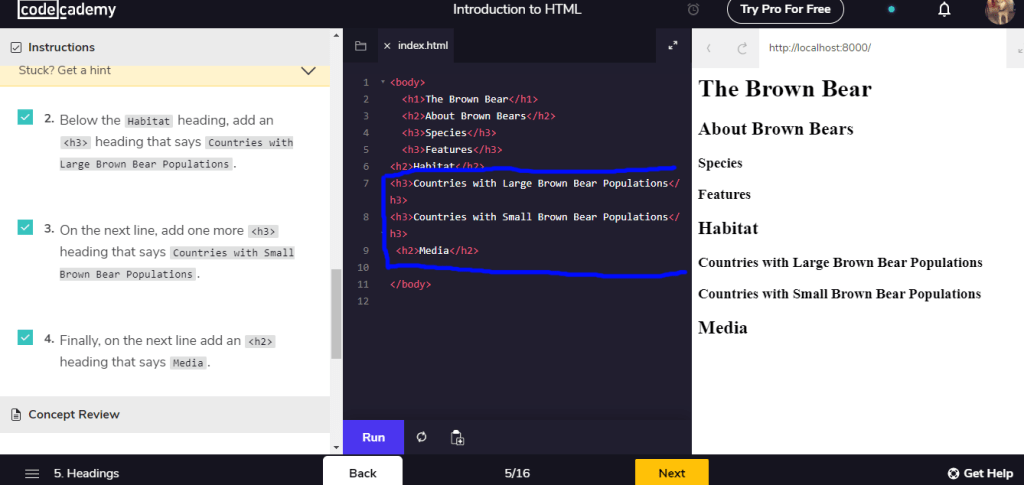Open the notifications bell
1024x485 pixels.
tap(944, 10)
